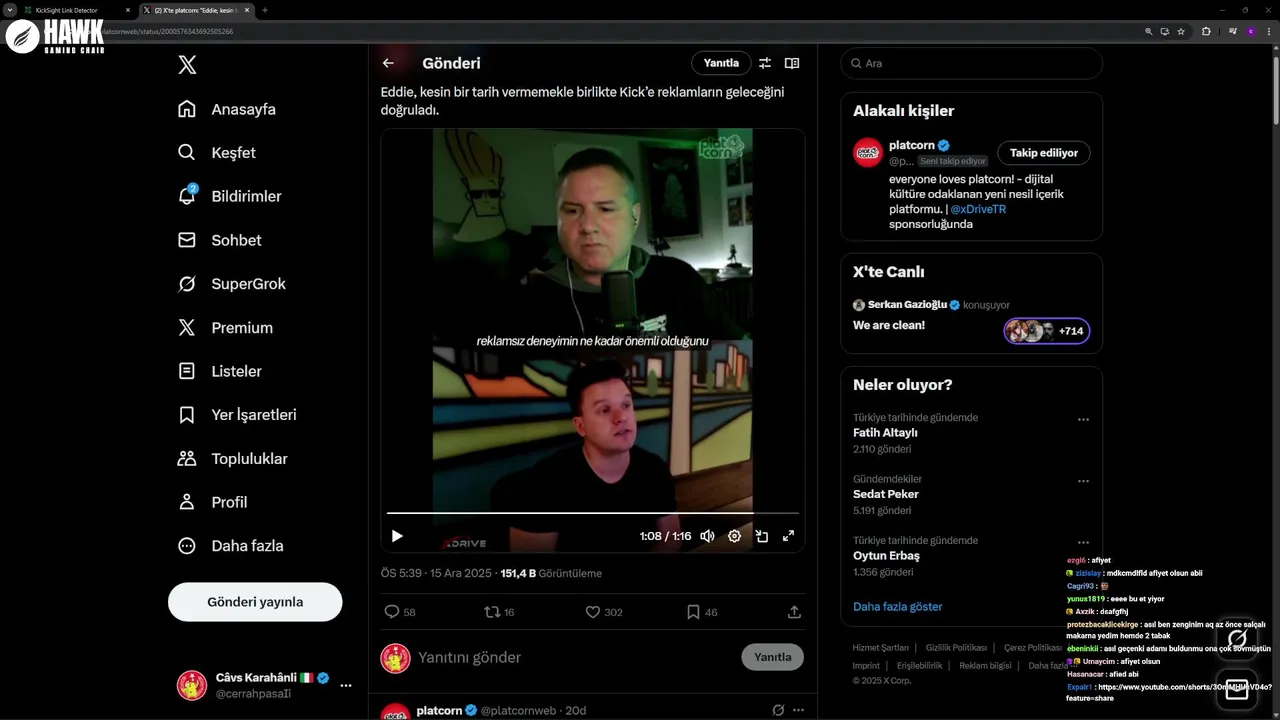The height and width of the screenshot is (720, 1280).
Task: Click the Profil person icon
Action: point(187,502)
